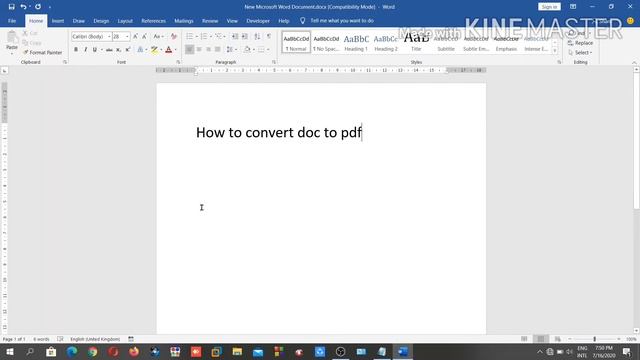Activate the Format Painter
The image size is (640, 360).
pos(42,53)
